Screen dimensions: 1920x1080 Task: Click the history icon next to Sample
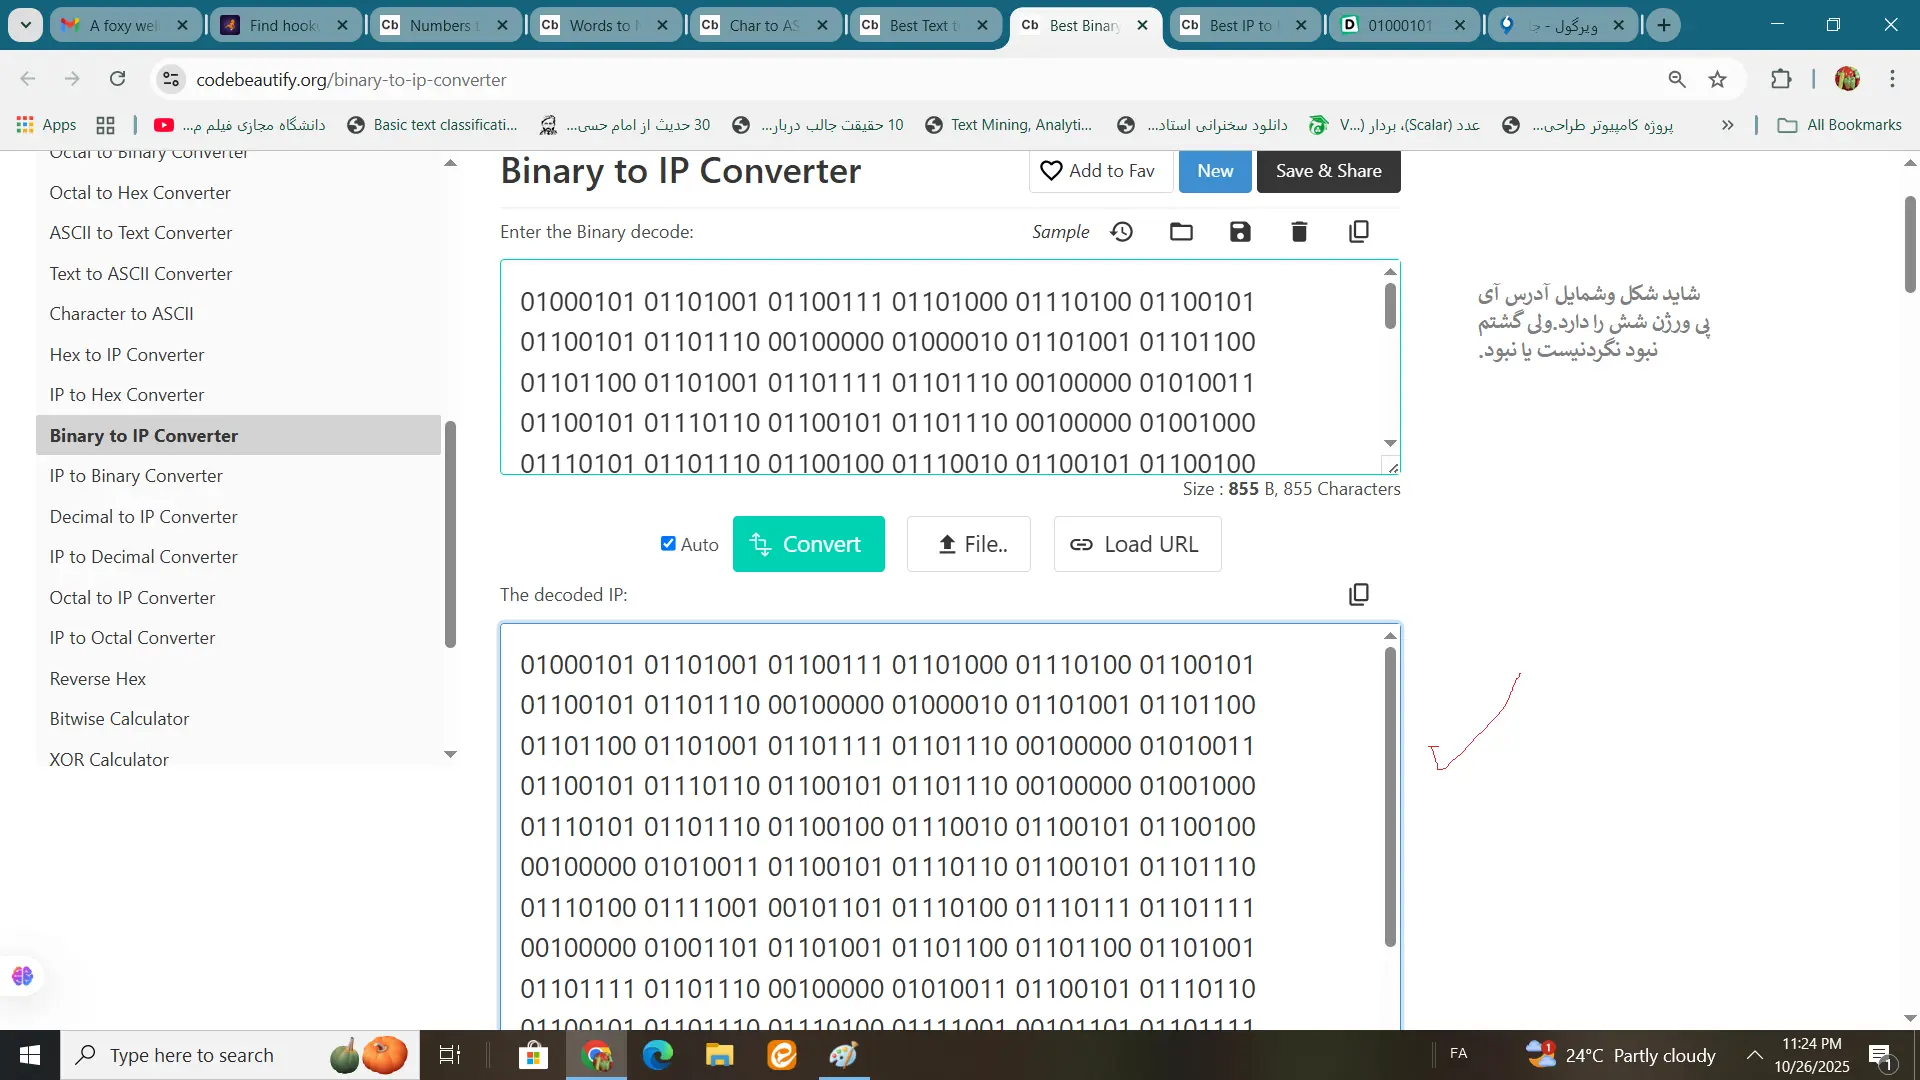(1122, 232)
